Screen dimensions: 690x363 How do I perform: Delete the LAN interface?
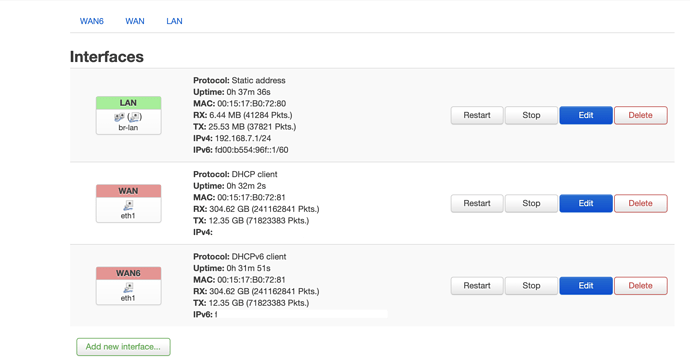pyautogui.click(x=640, y=115)
